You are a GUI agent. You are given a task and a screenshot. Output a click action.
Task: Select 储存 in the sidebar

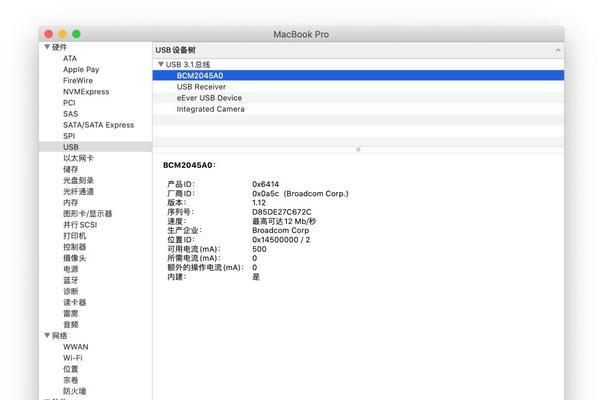[x=70, y=169]
